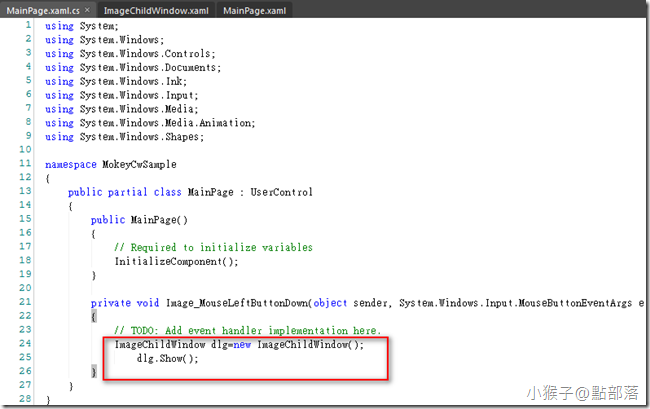Click 'using System.Windows;' on line 2
Screen dimensions: 650x409
pos(104,40)
